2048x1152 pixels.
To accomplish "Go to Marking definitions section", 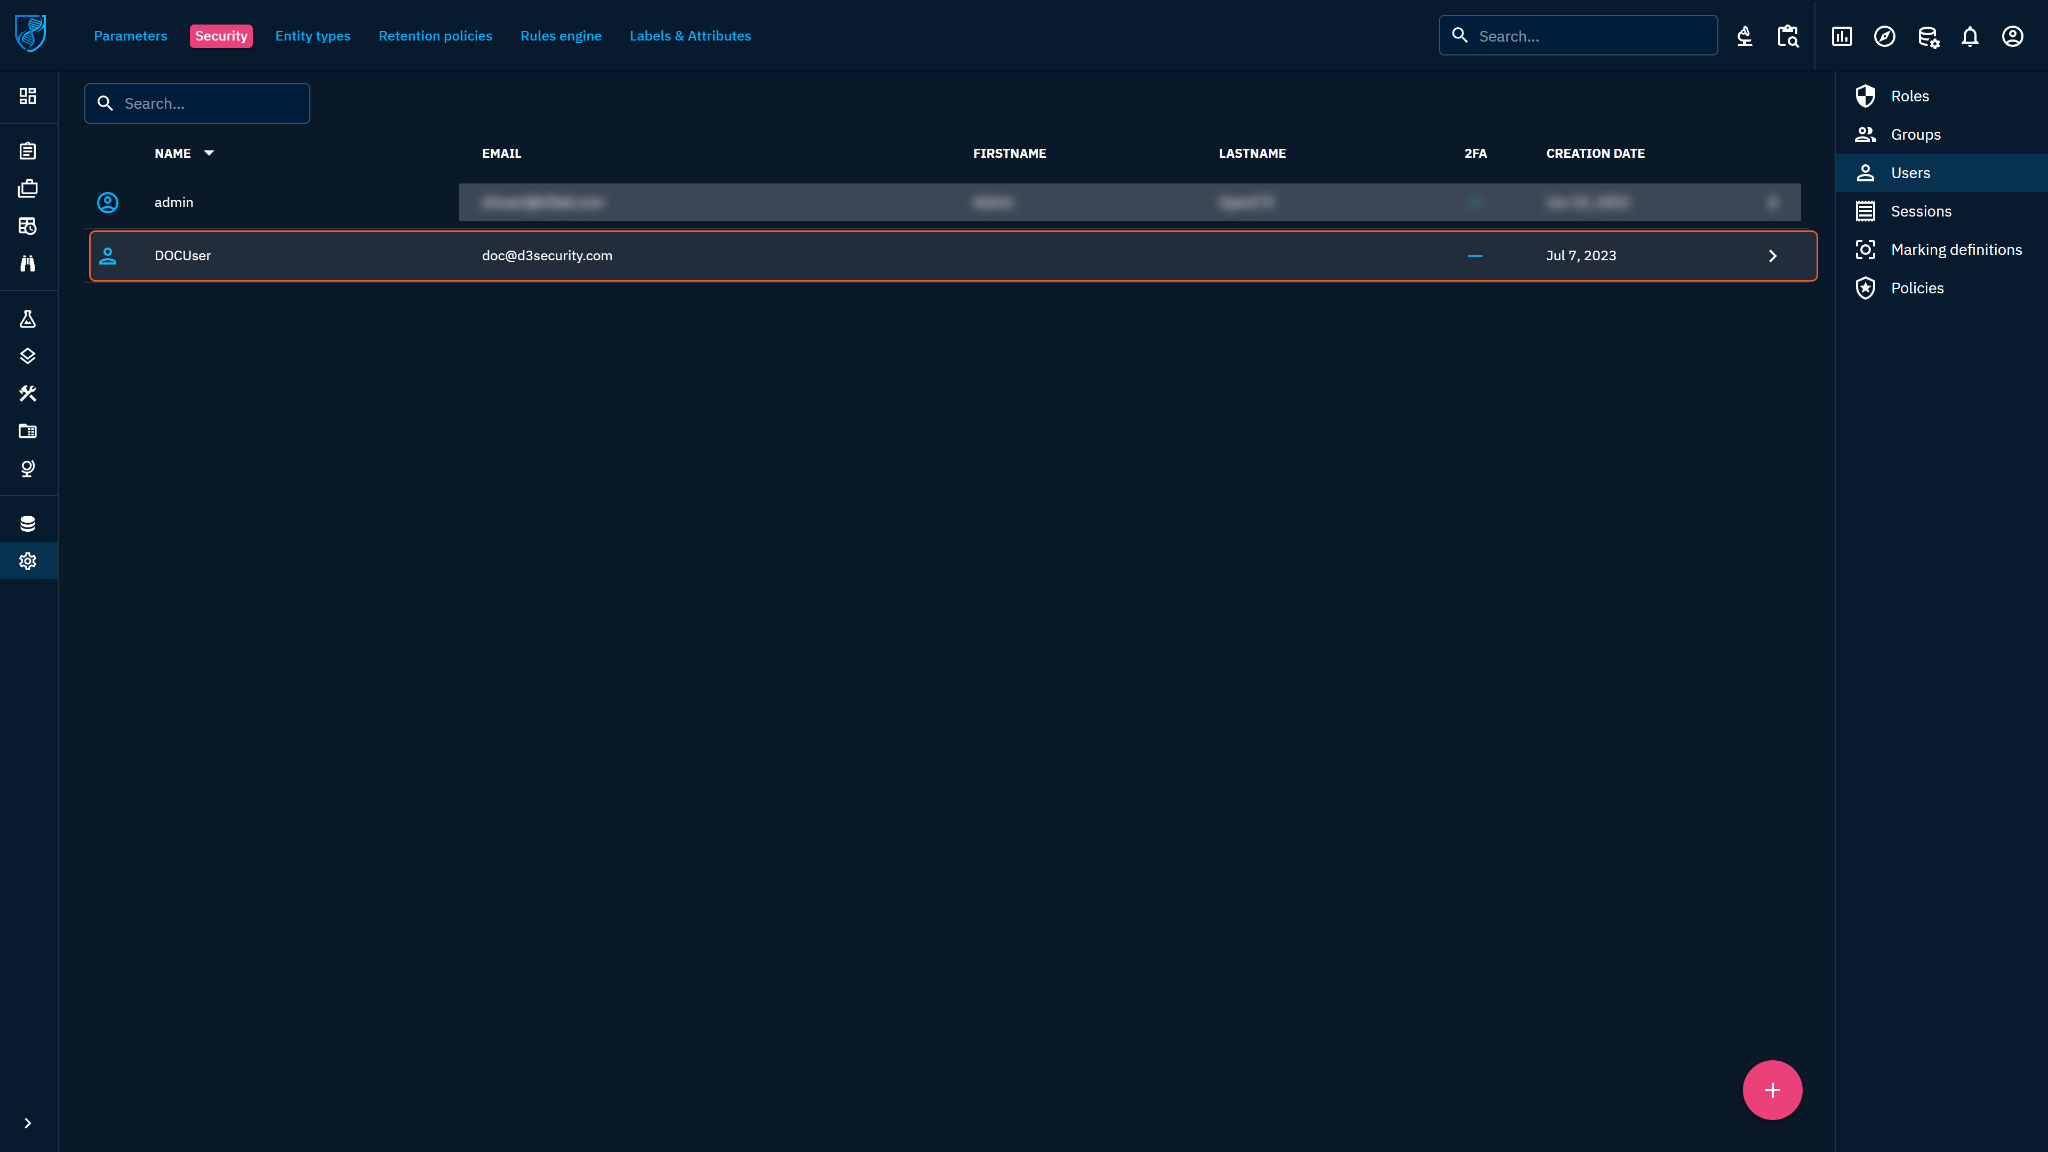I will (x=1955, y=250).
